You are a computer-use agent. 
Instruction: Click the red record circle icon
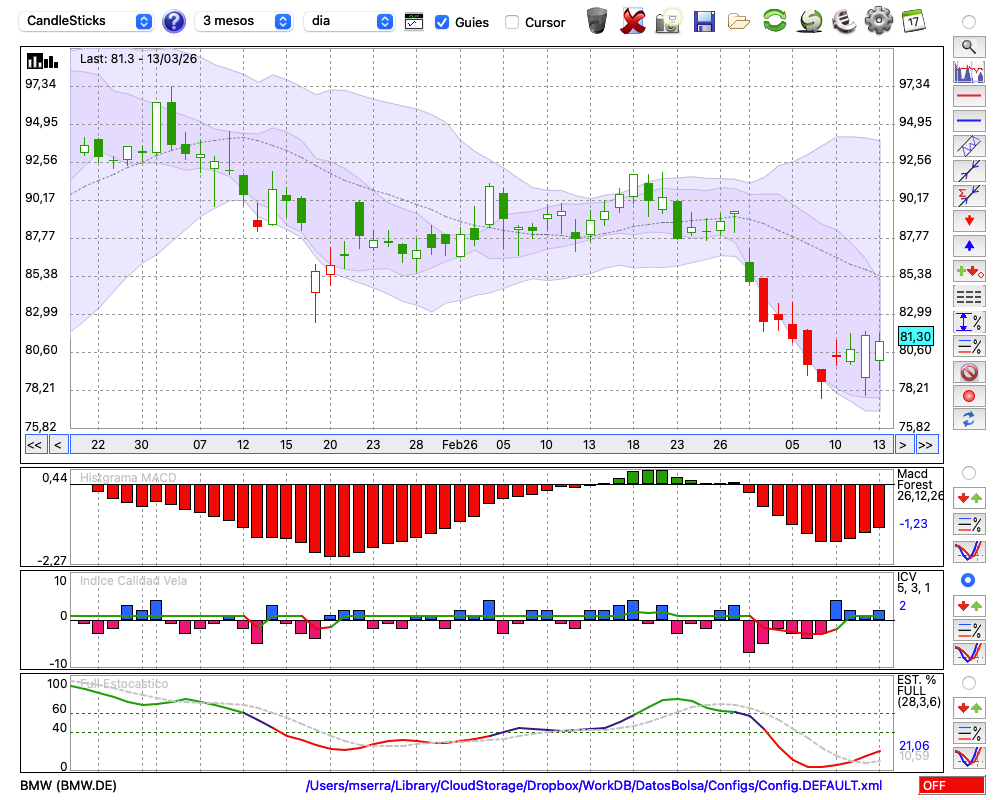(969, 396)
